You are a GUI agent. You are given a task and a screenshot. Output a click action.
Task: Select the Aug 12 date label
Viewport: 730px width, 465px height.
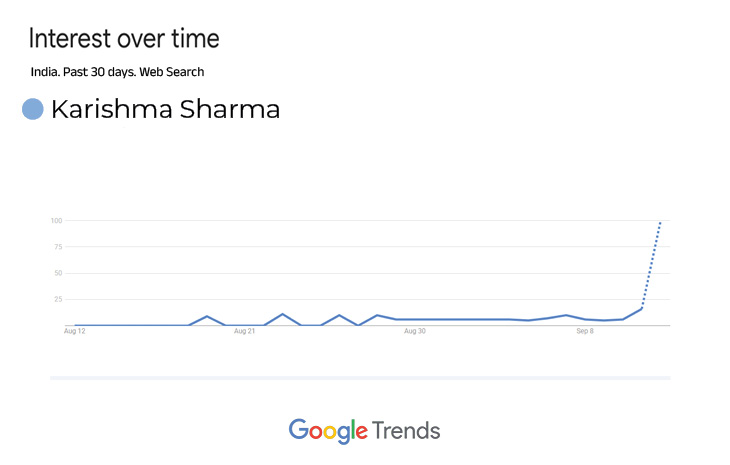pos(75,332)
